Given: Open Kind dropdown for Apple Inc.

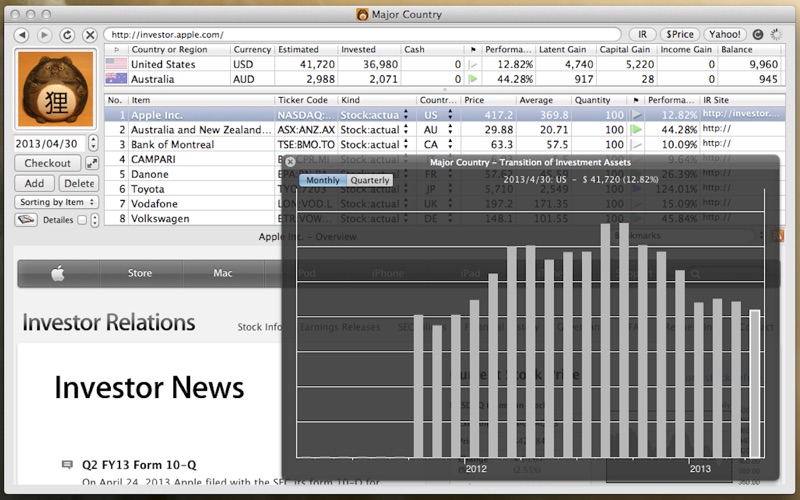Looking at the screenshot, I should tap(406, 115).
